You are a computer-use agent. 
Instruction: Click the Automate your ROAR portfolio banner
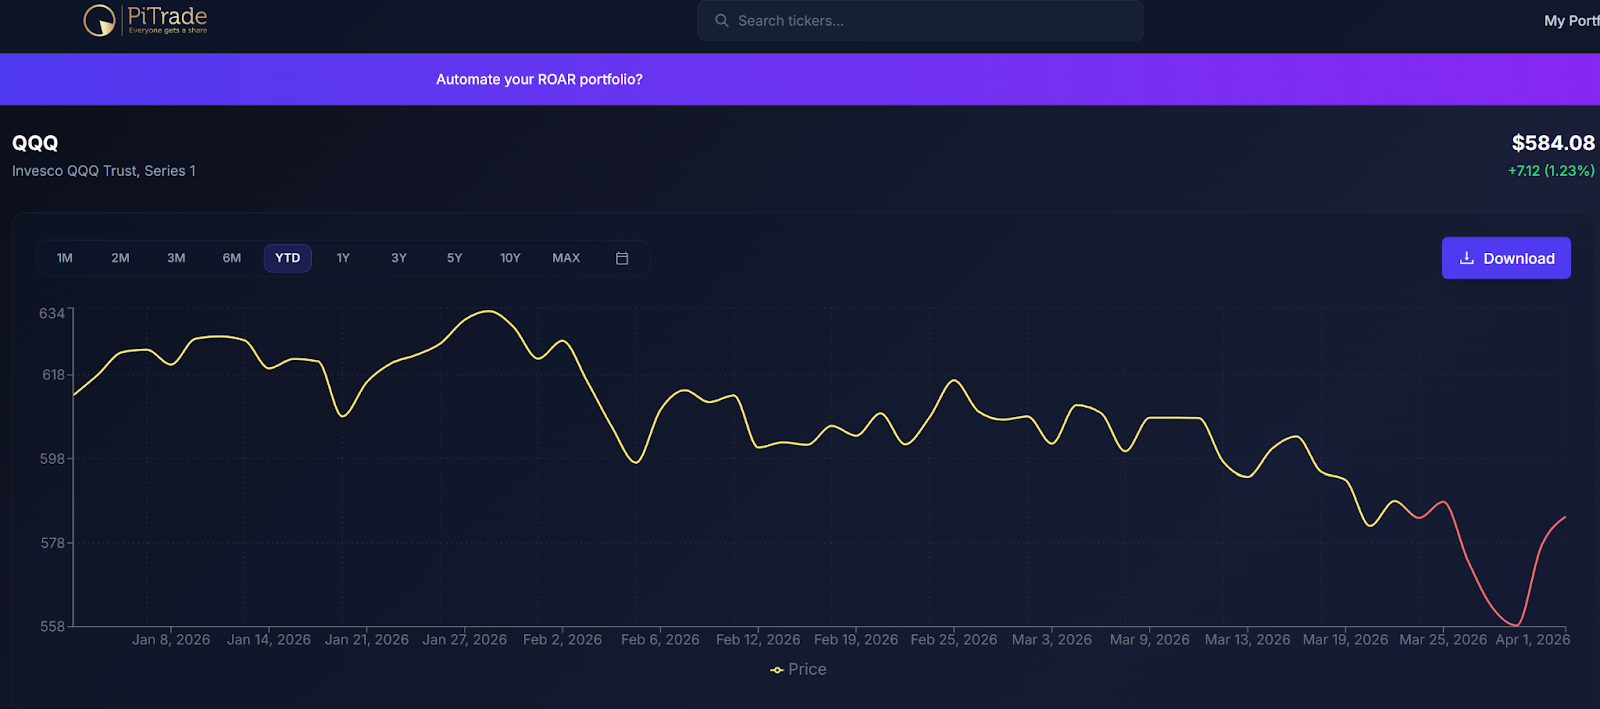click(x=539, y=80)
